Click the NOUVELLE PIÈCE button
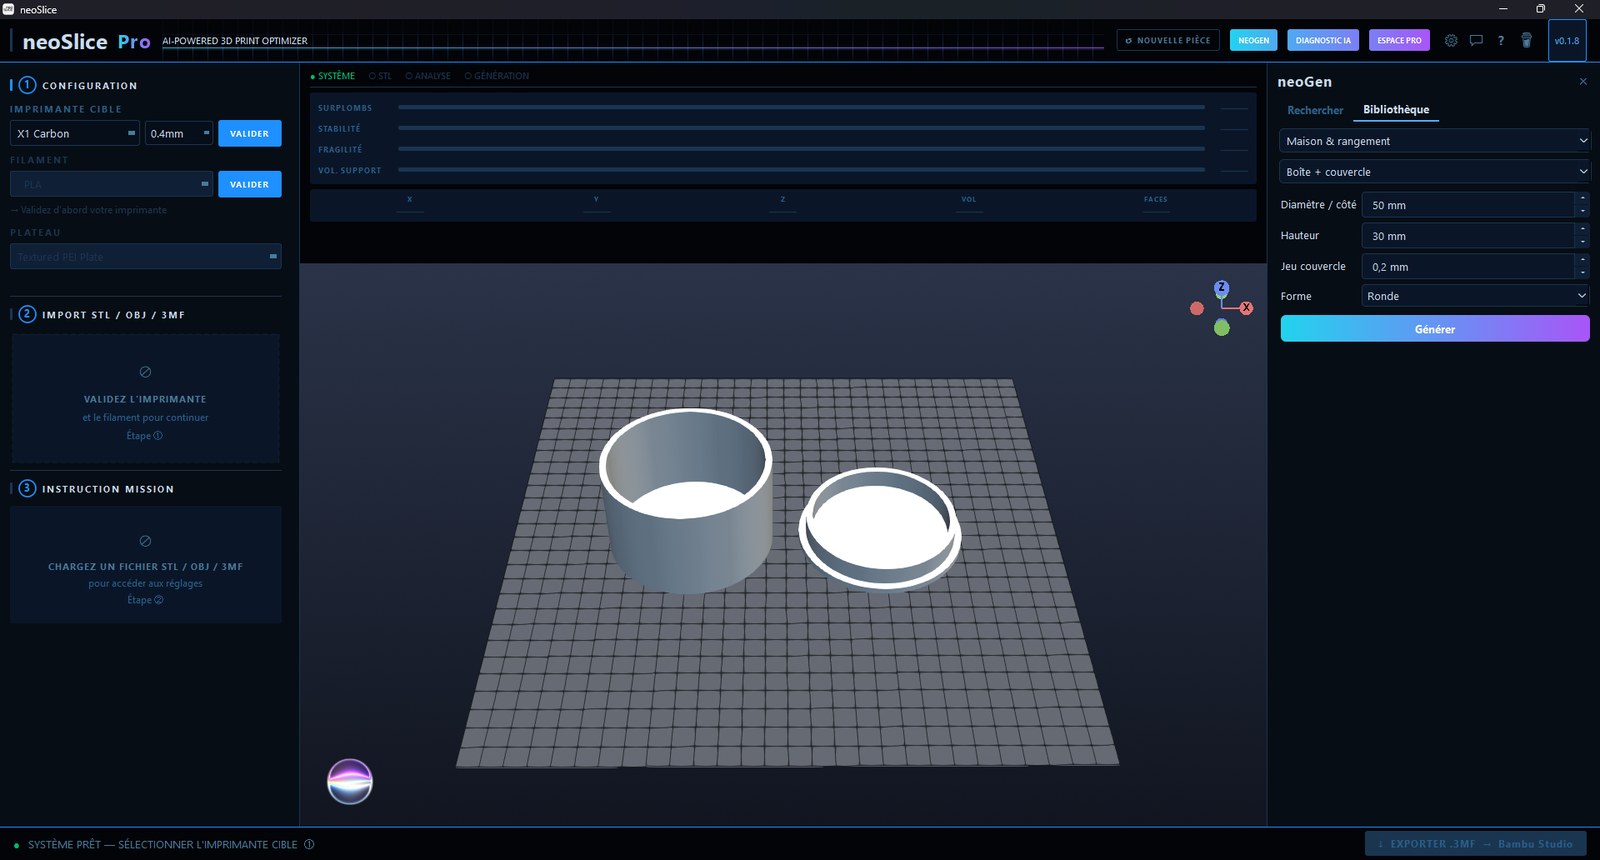Viewport: 1600px width, 860px height. (1168, 41)
